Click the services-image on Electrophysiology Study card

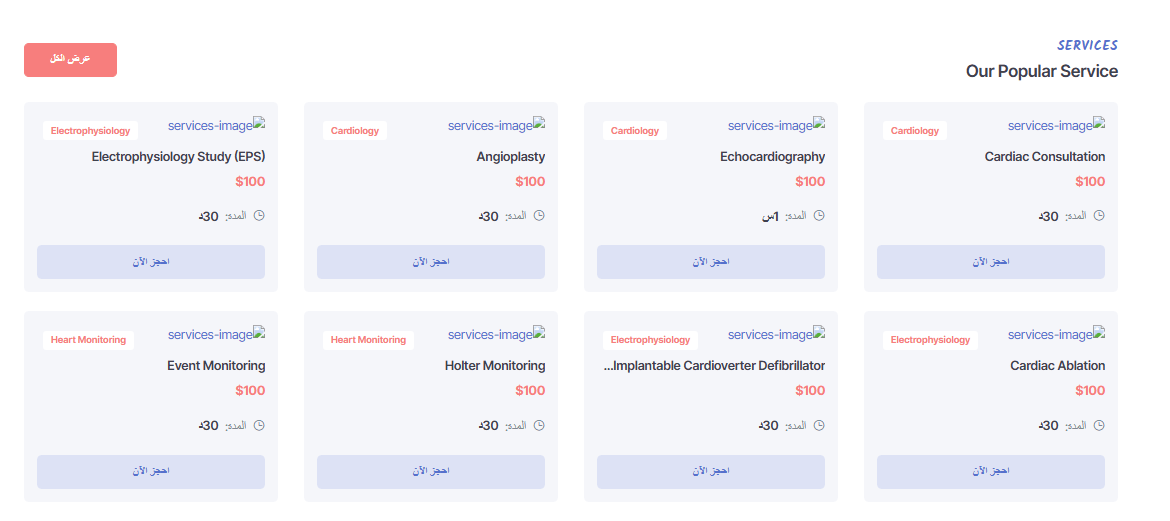click(x=216, y=125)
